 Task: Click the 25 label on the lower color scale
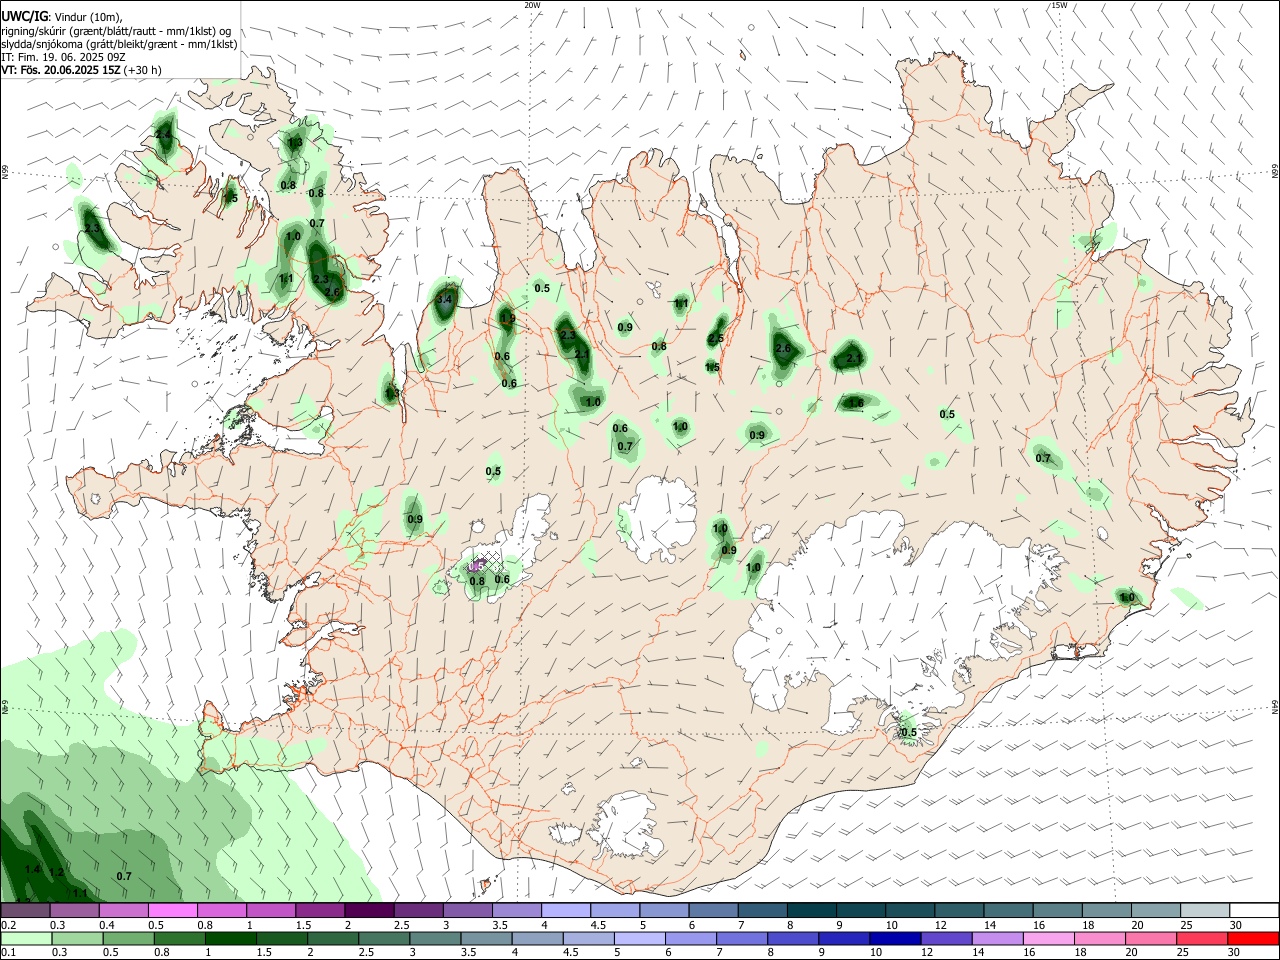[x=1185, y=952]
